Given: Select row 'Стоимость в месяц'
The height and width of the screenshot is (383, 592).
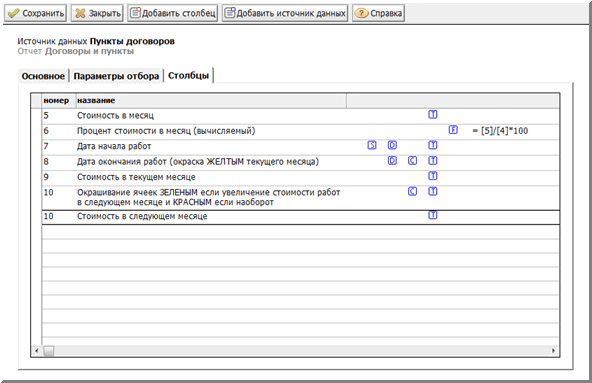Looking at the screenshot, I should pyautogui.click(x=301, y=116).
